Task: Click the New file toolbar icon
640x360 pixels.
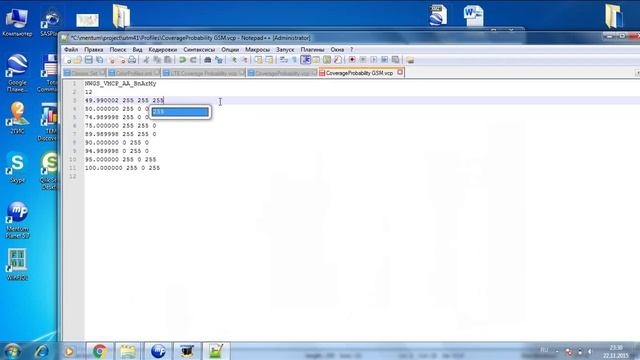Action: click(x=68, y=60)
